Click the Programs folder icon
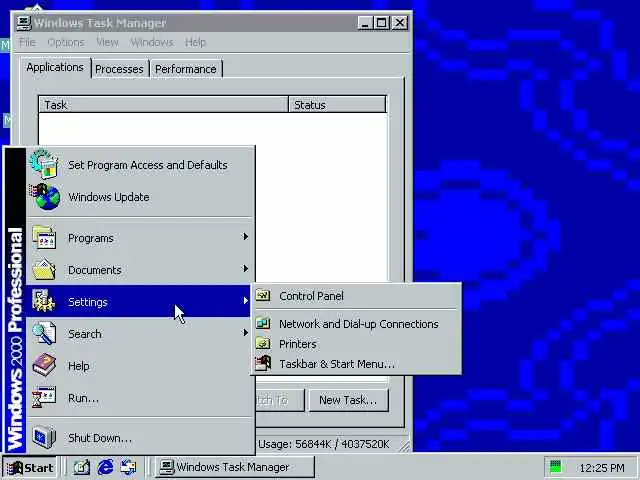 (44, 238)
